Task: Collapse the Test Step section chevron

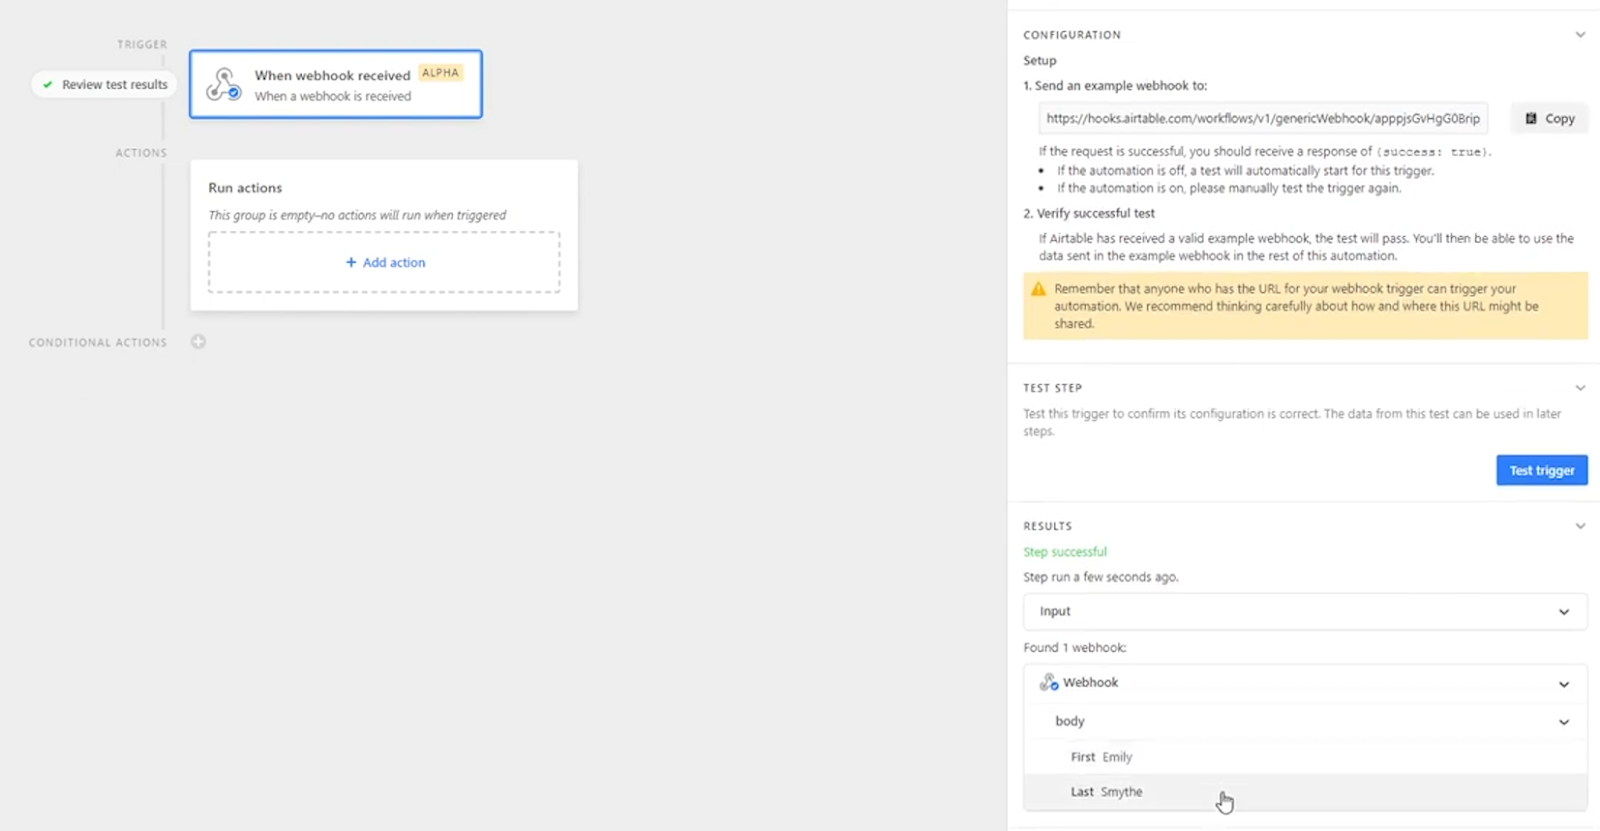Action: point(1580,388)
